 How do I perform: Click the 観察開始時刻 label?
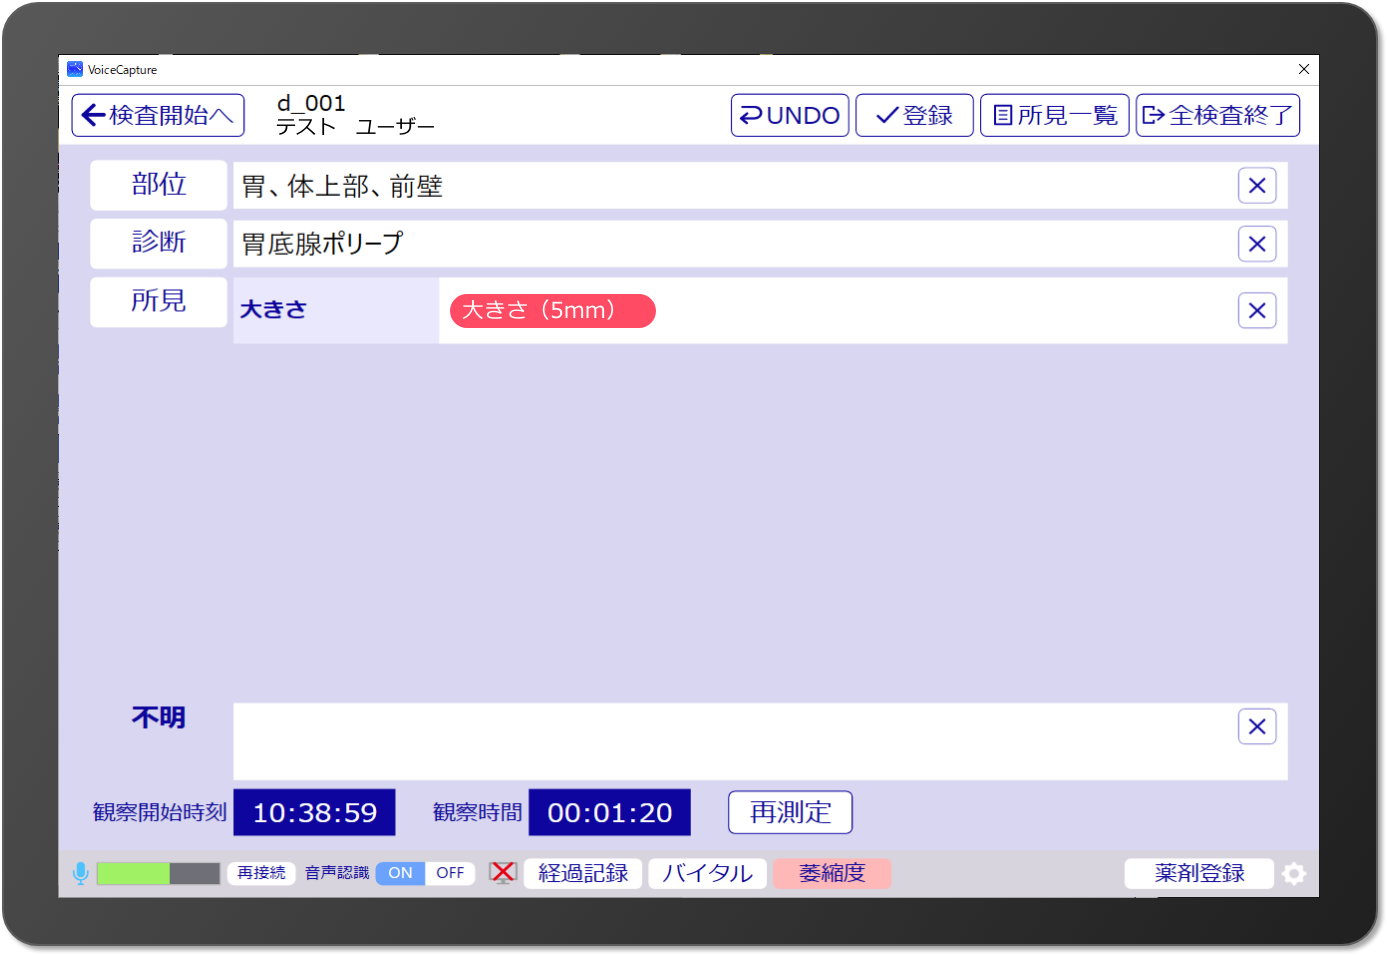pos(160,812)
